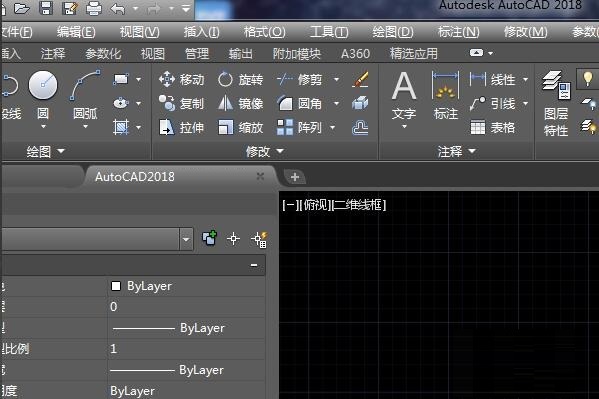Open the 插入(I) menu
This screenshot has width=599, height=399.
click(x=201, y=32)
